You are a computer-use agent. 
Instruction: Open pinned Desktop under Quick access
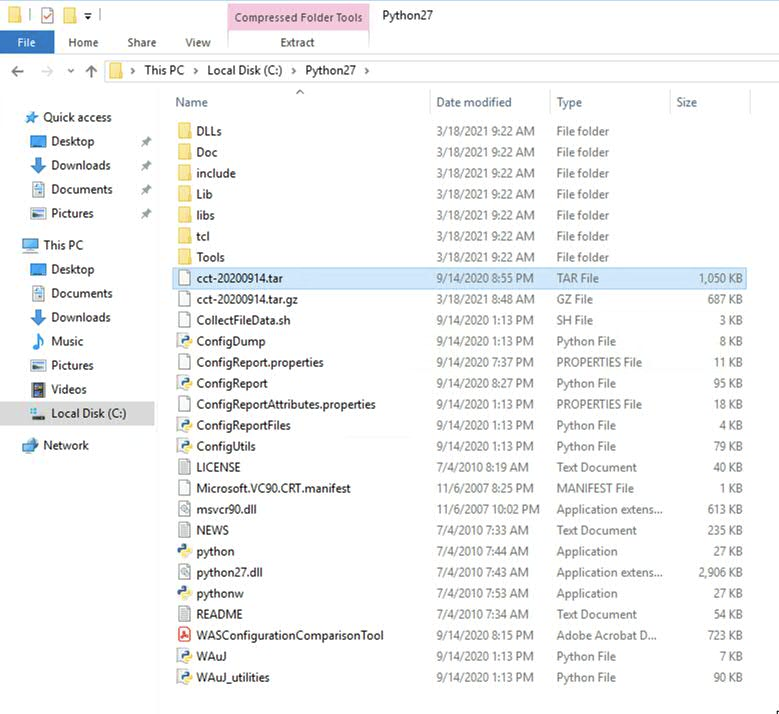[73, 142]
